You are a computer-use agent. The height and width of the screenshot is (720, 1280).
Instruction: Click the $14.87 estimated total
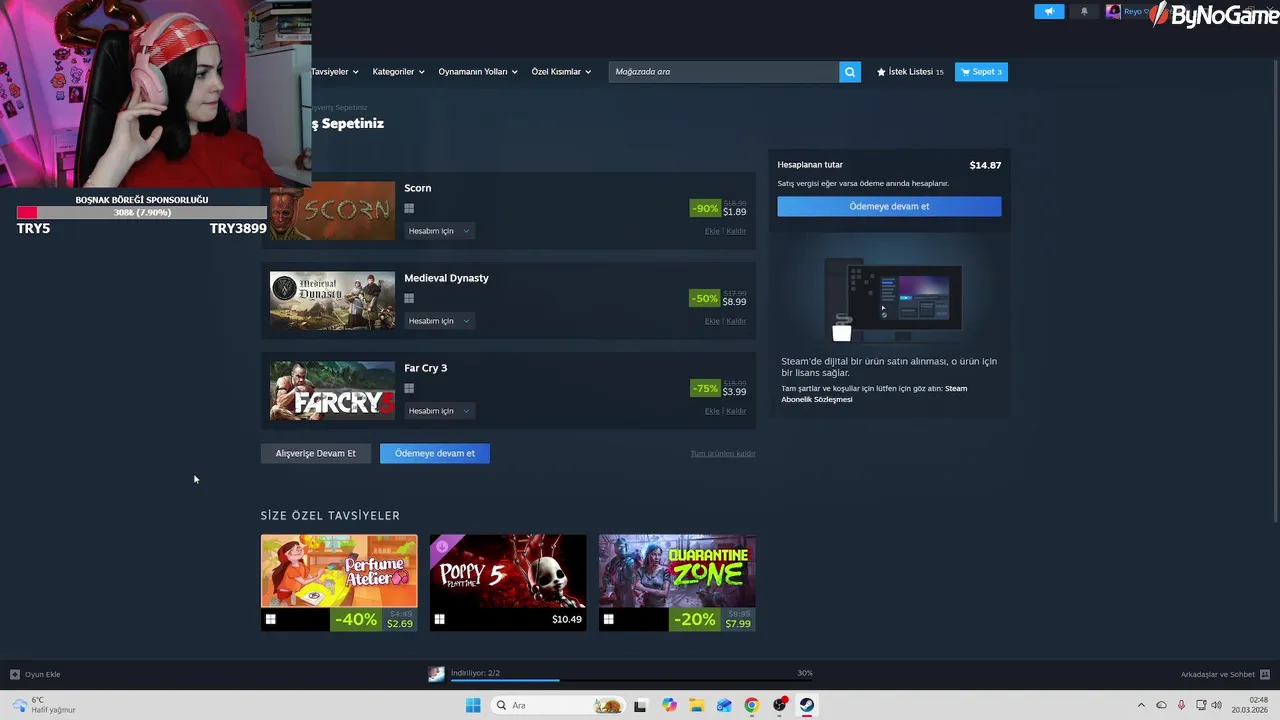(x=985, y=165)
